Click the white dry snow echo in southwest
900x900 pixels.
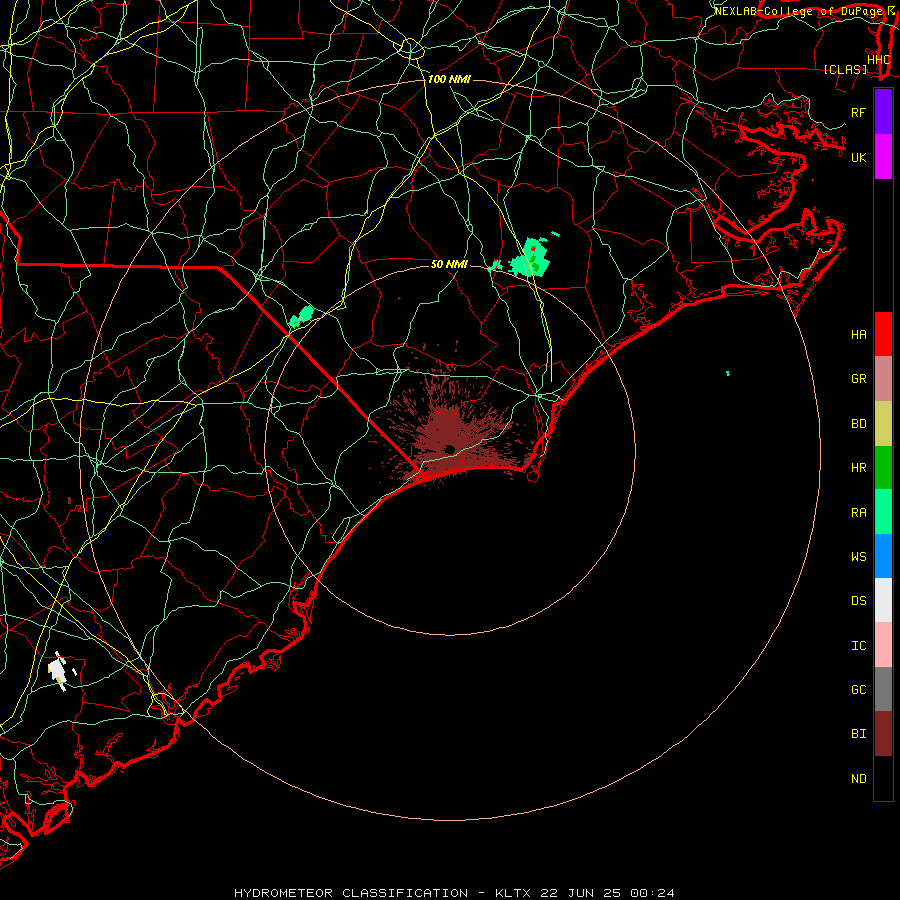tap(57, 671)
